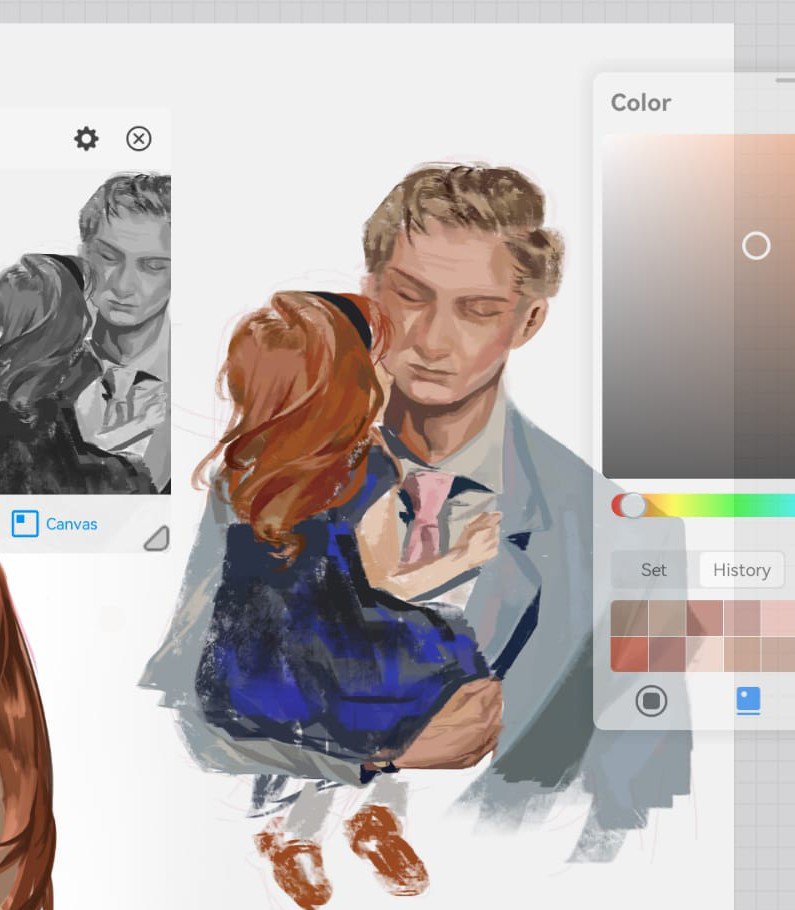Image resolution: width=795 pixels, height=910 pixels.
Task: Select second top-row tan swatch
Action: [667, 618]
